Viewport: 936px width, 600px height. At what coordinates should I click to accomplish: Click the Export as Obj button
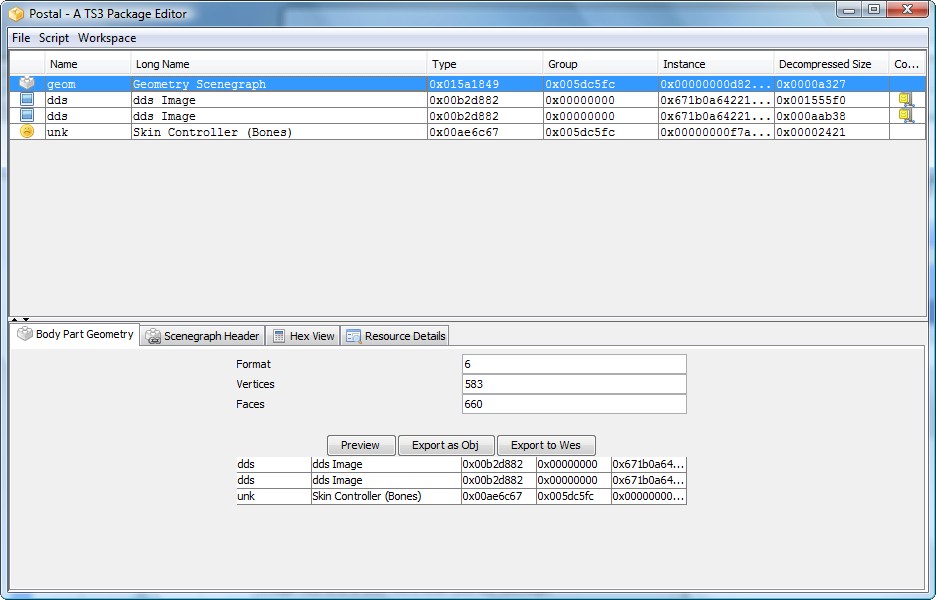445,445
